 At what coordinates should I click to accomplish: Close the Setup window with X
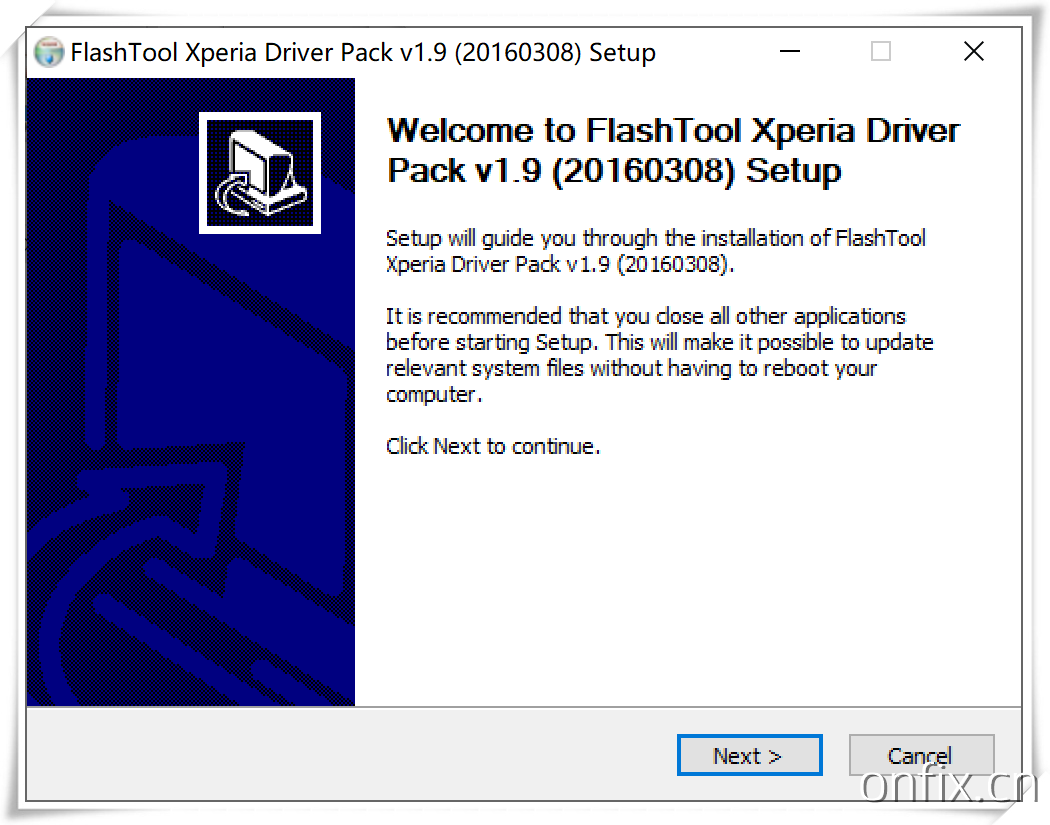point(973,52)
